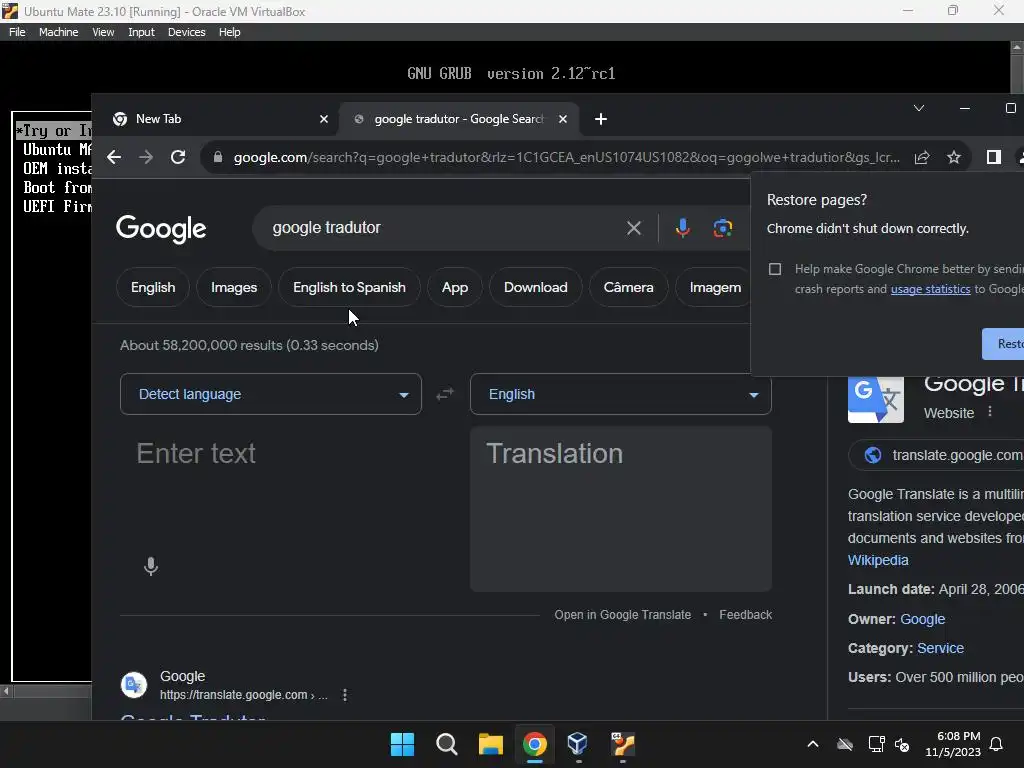This screenshot has width=1024, height=768.
Task: Bookmark this page with the star
Action: [954, 157]
